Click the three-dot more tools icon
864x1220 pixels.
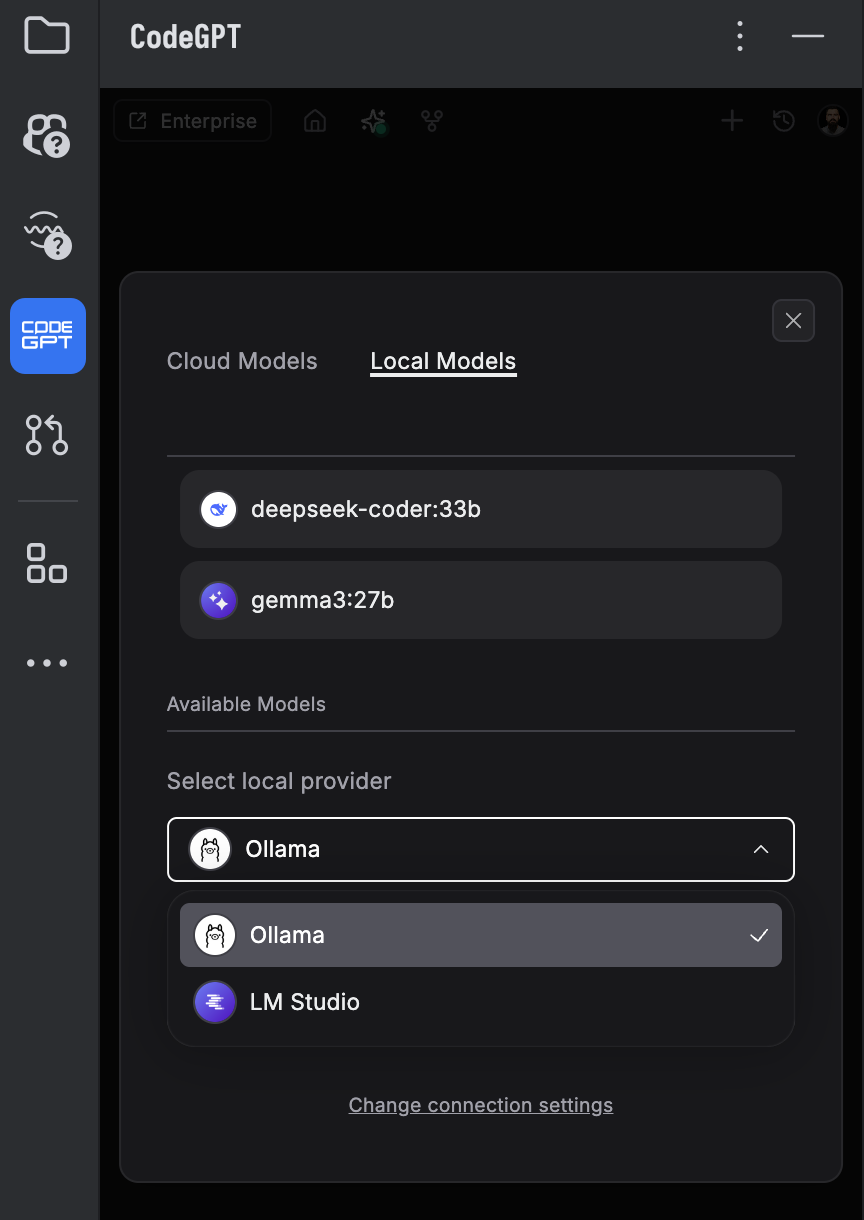(47, 663)
